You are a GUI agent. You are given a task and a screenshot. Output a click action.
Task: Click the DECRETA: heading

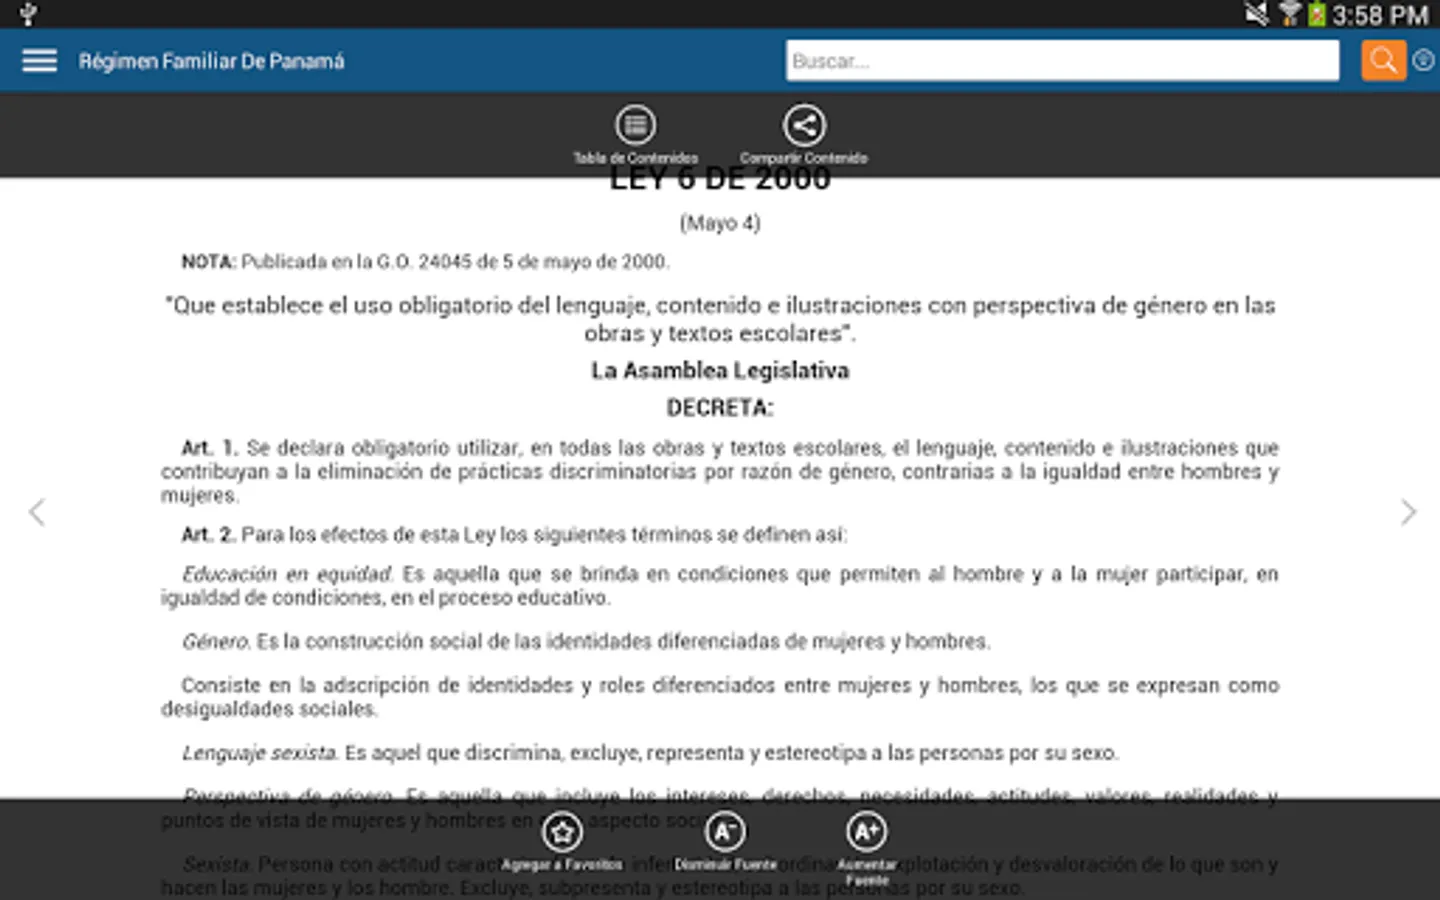tap(720, 408)
